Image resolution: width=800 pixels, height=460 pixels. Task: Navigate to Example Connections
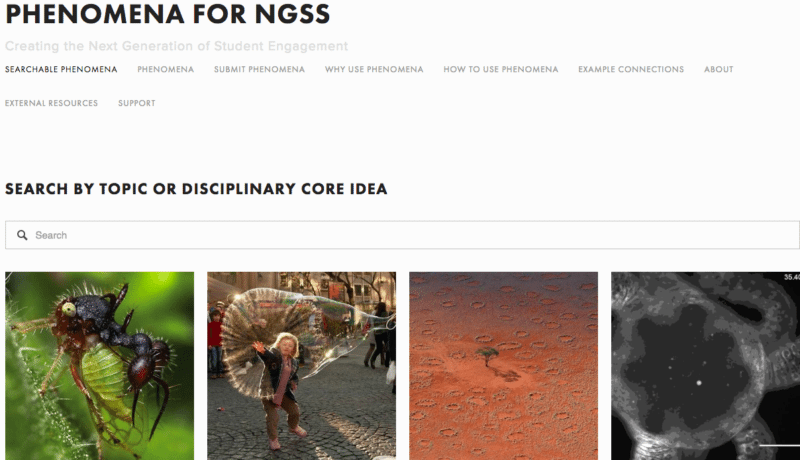tap(631, 69)
